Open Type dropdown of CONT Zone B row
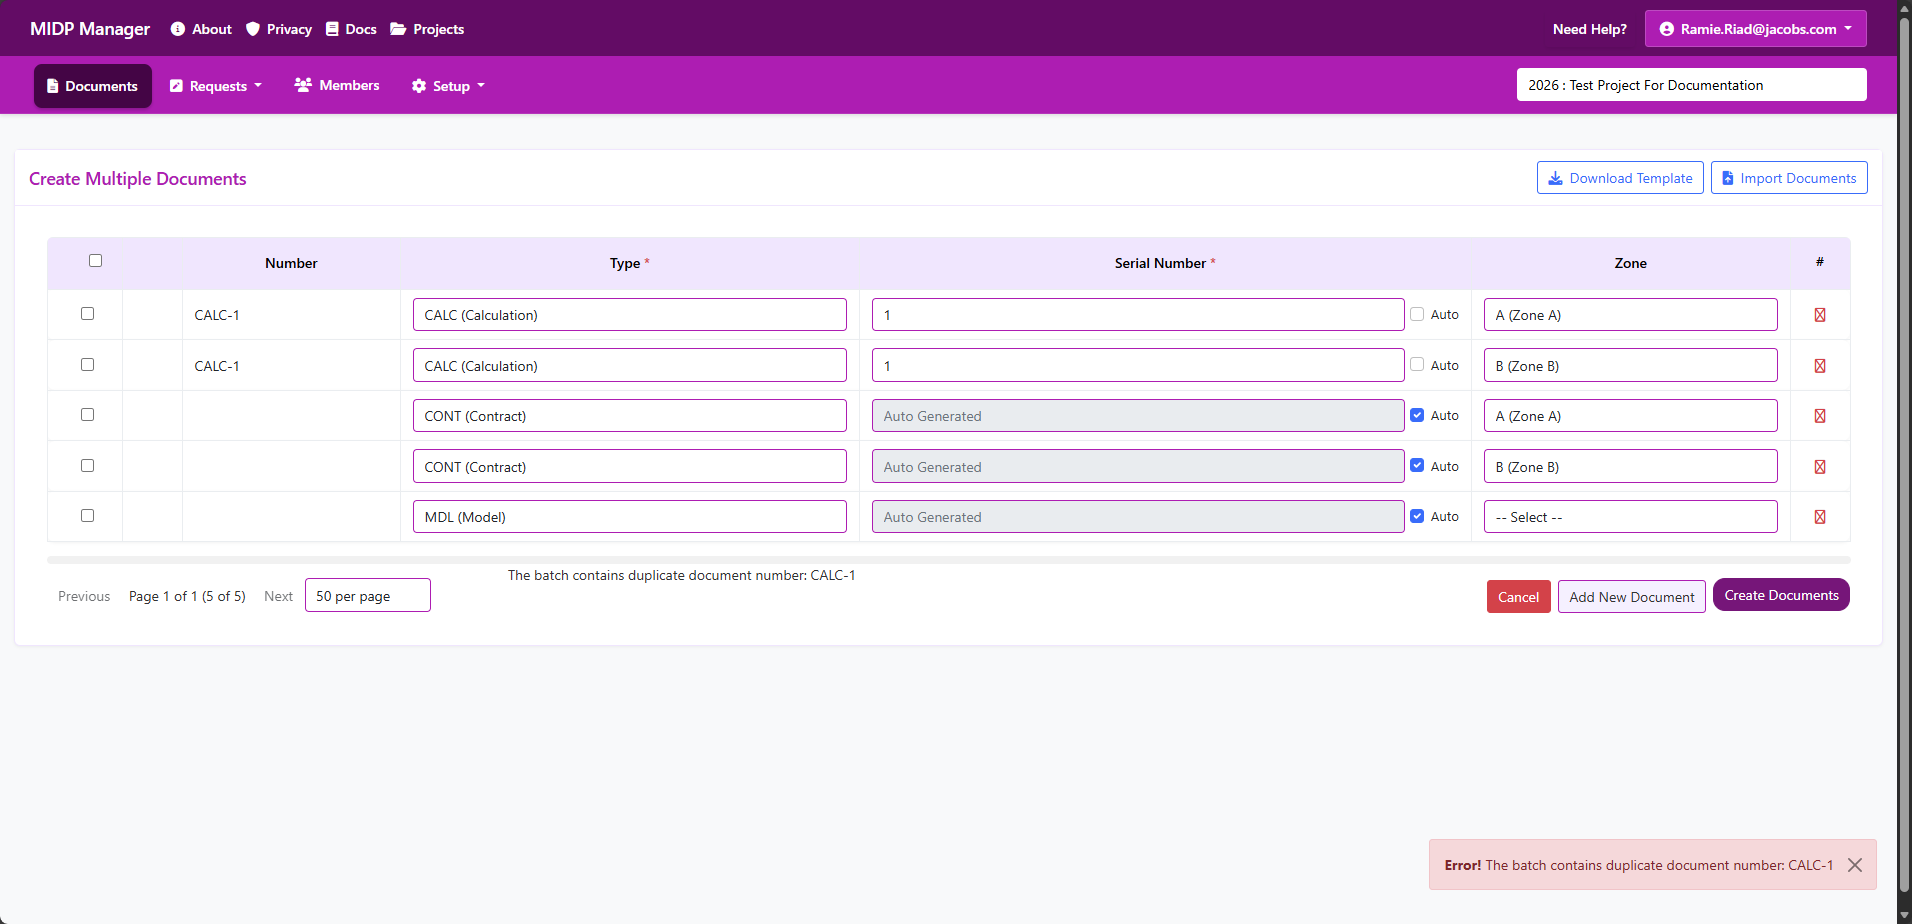The height and width of the screenshot is (924, 1912). tap(630, 466)
